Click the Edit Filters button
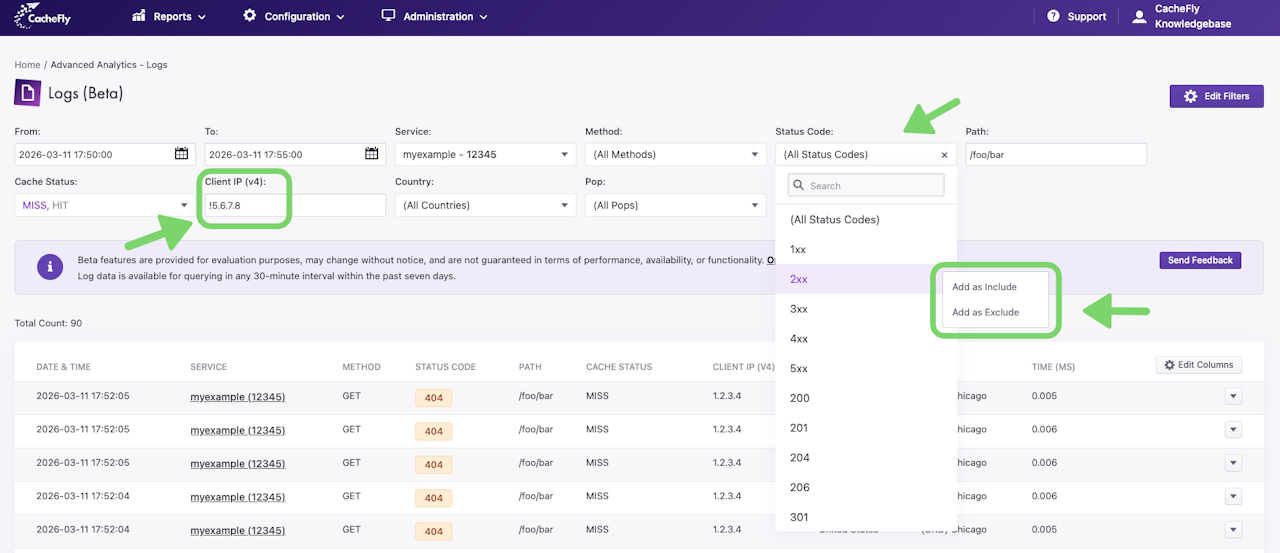 (x=1216, y=96)
